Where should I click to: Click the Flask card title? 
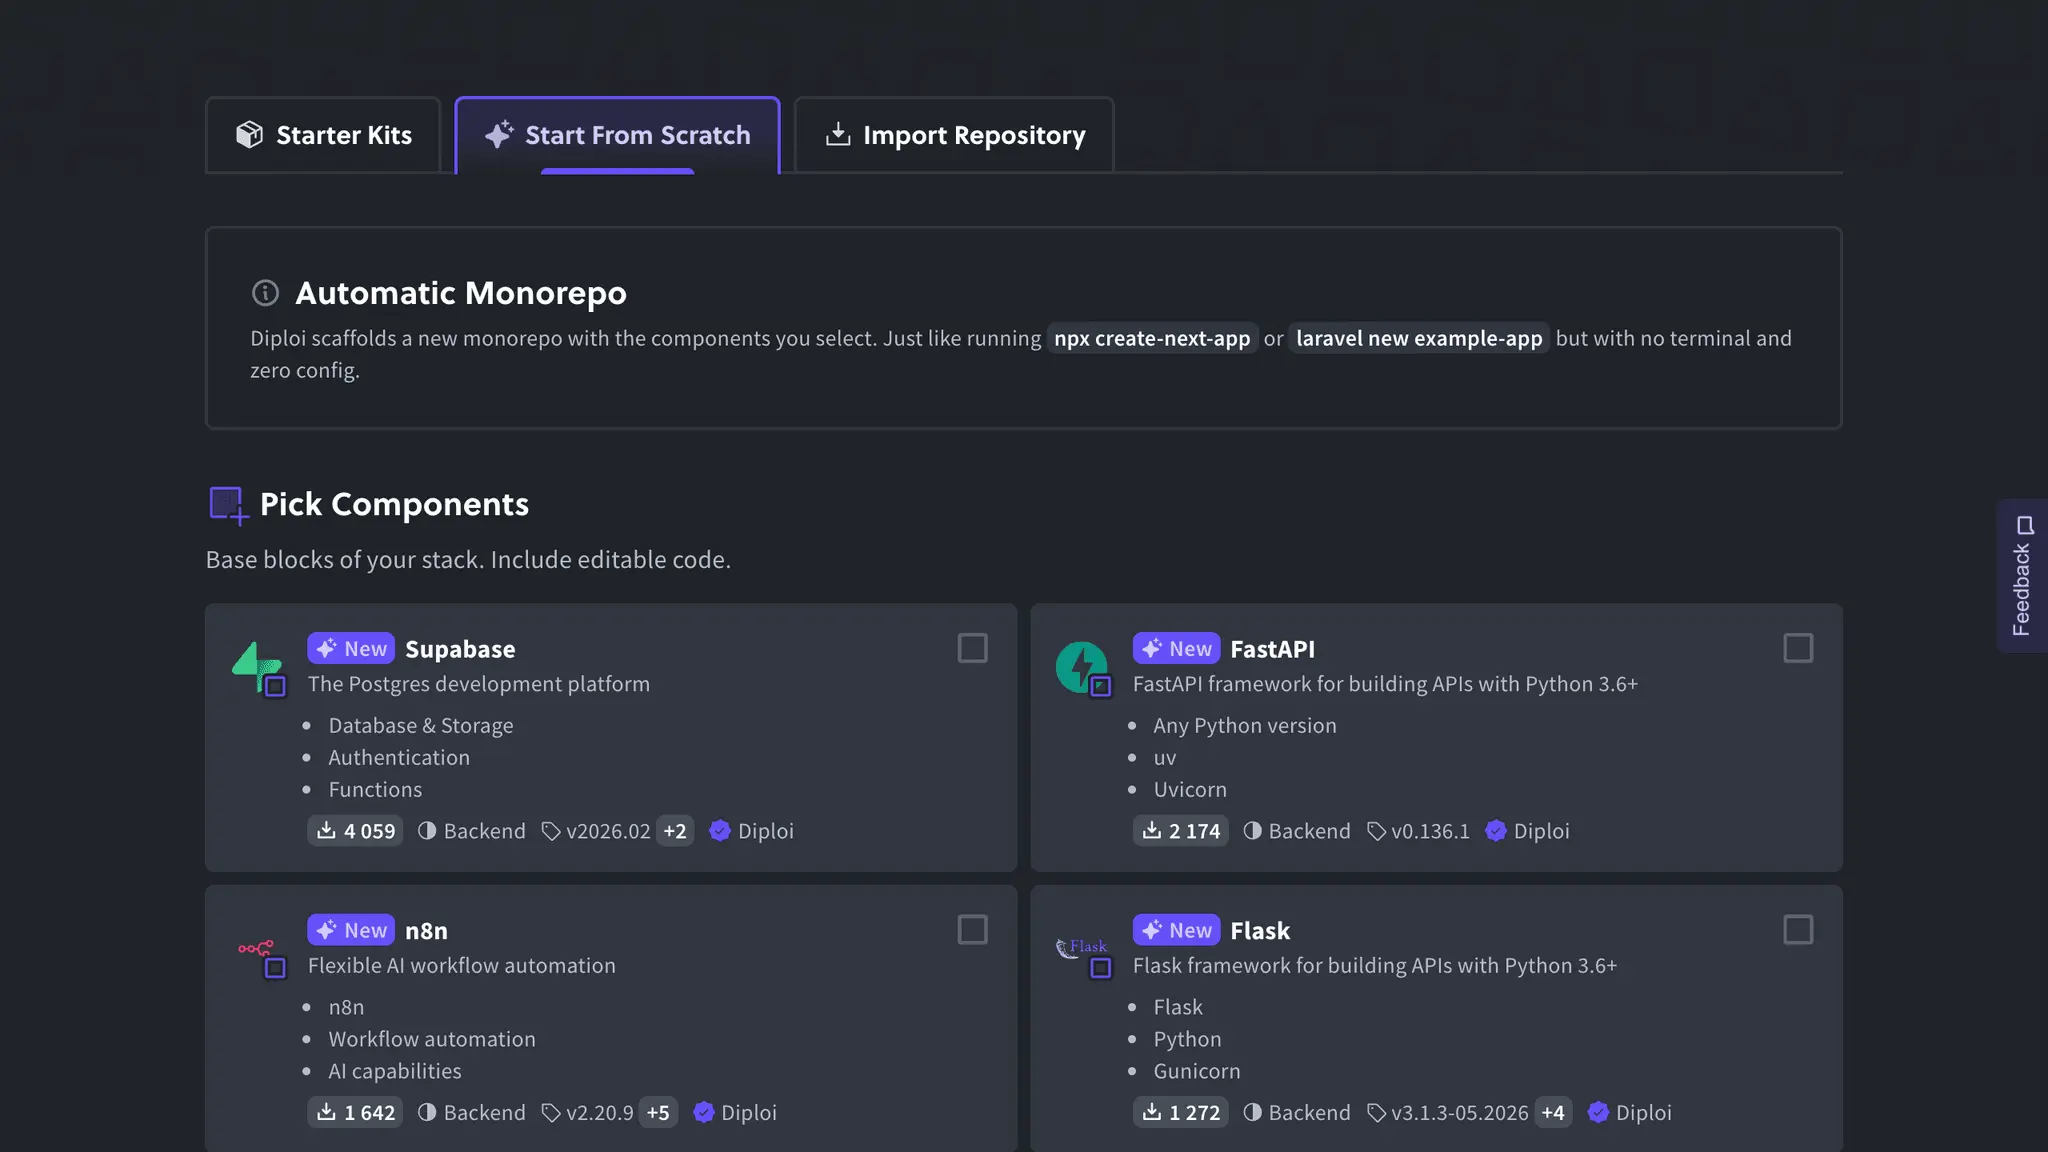coord(1260,931)
